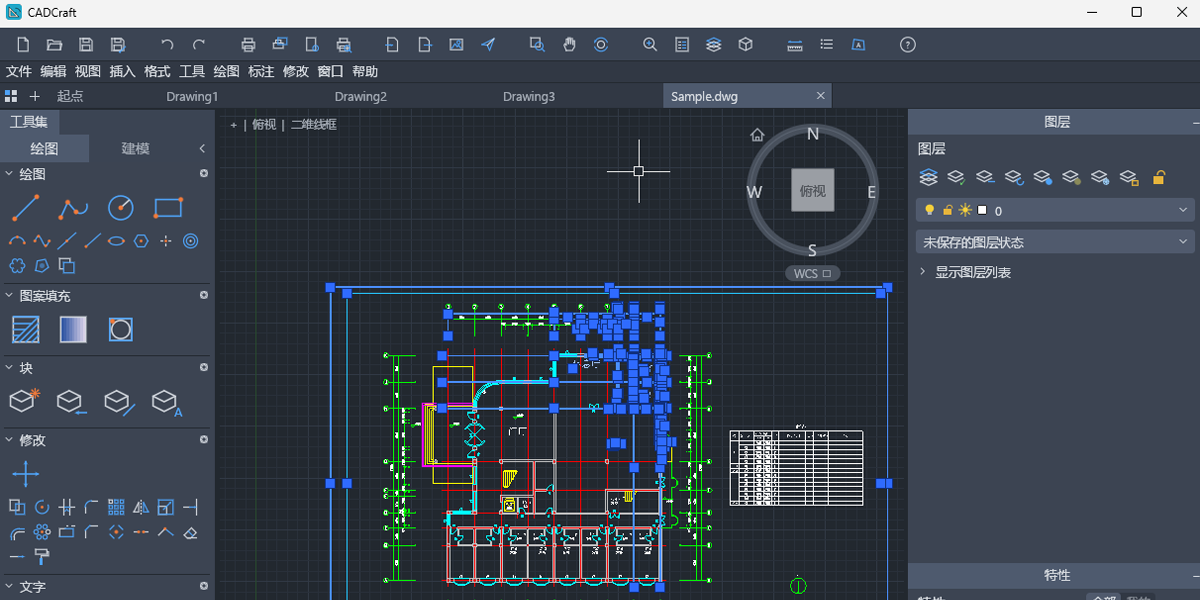This screenshot has width=1200, height=600.
Task: Toggle the sun freeze icon for layer 0
Action: 965,210
